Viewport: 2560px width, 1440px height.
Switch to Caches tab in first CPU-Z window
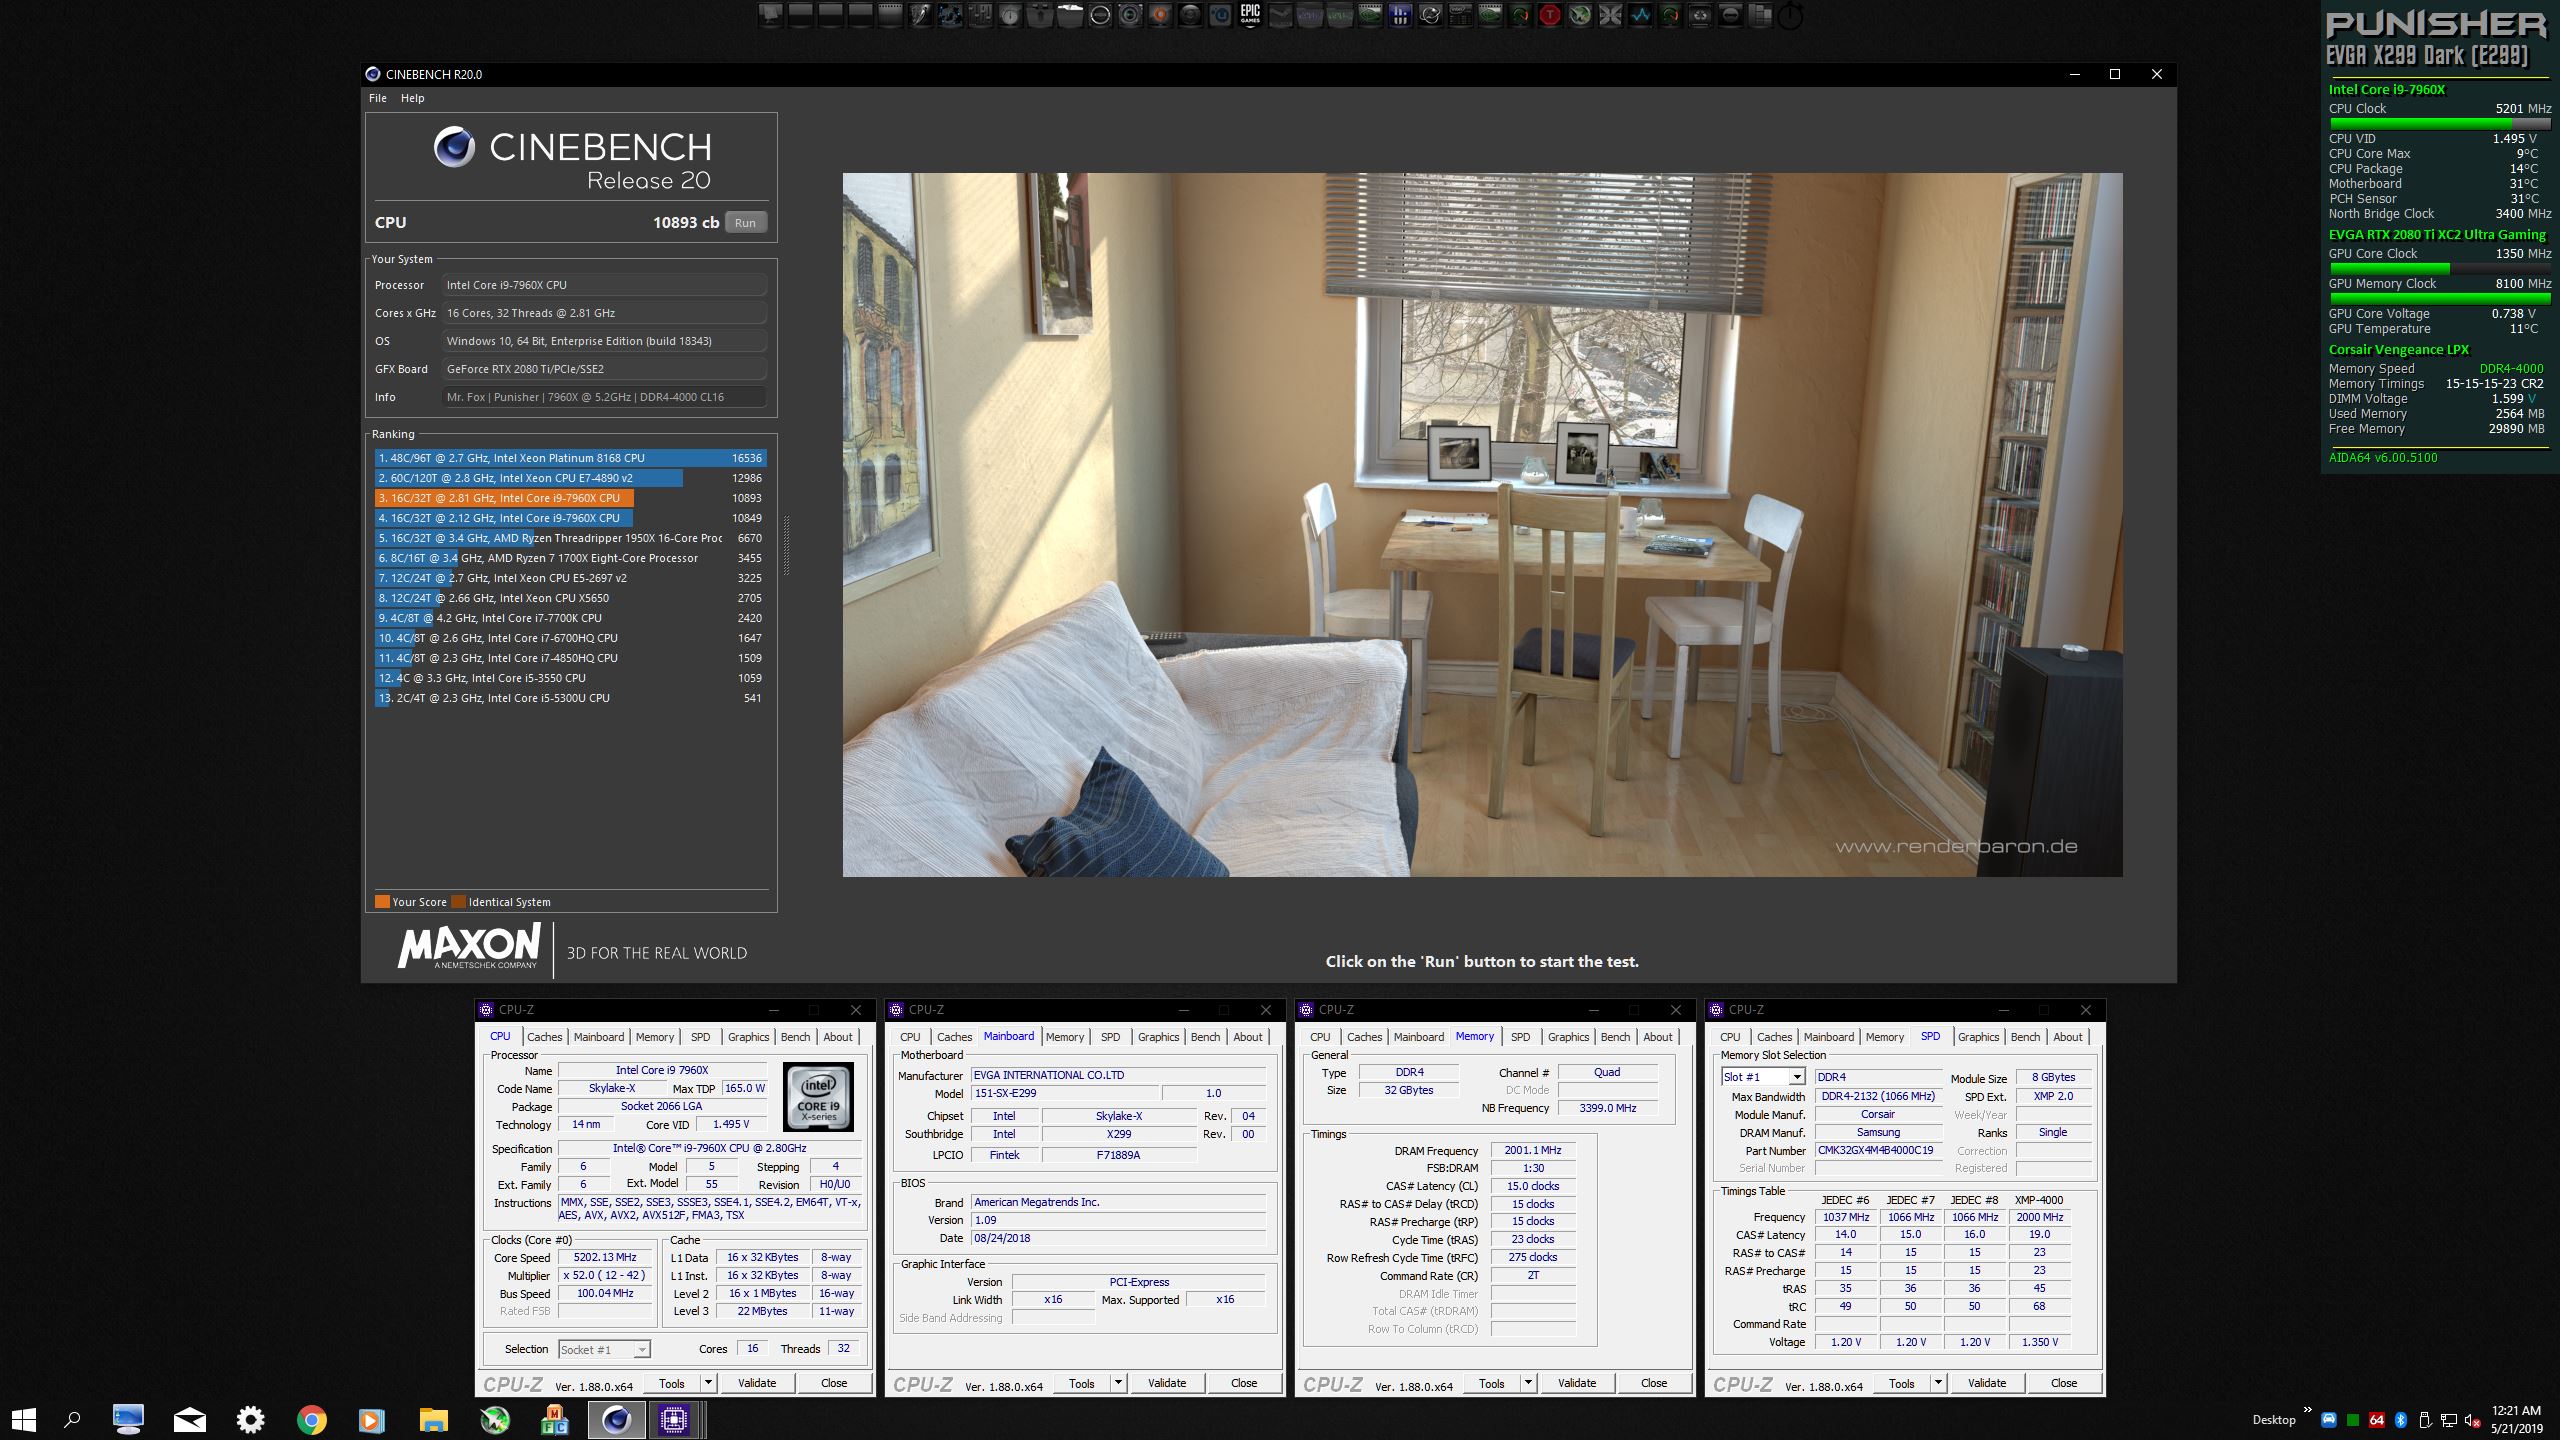[544, 1037]
